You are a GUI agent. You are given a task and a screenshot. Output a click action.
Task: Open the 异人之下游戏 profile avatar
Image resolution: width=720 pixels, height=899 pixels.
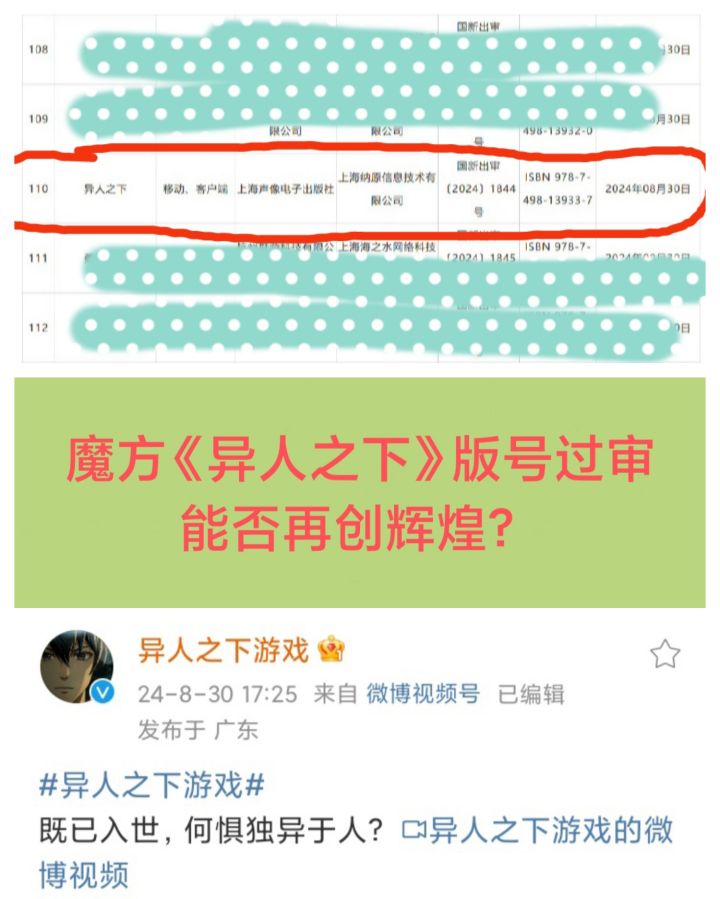(76, 667)
